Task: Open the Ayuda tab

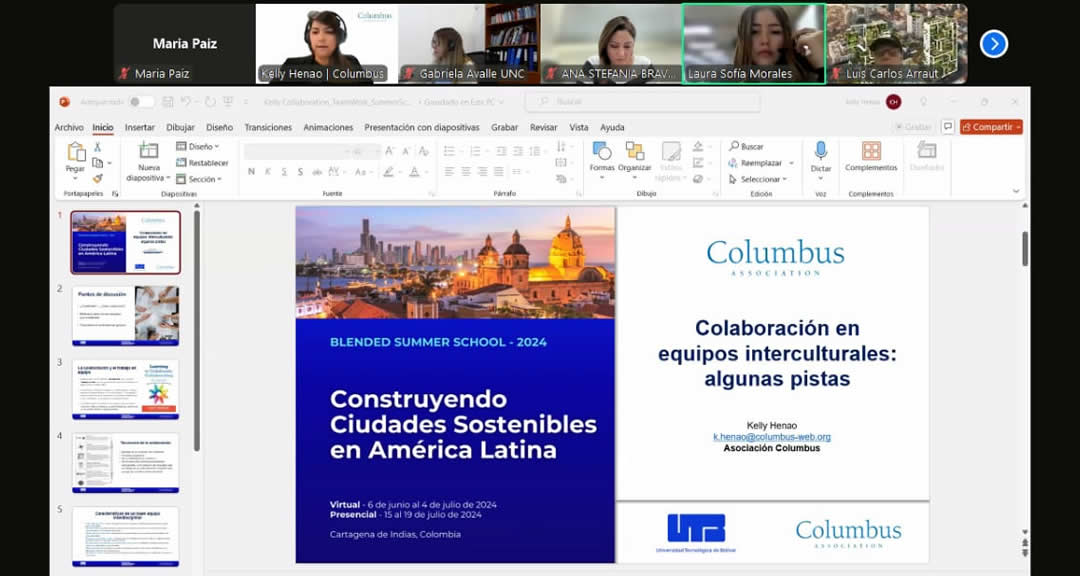Action: tap(612, 127)
